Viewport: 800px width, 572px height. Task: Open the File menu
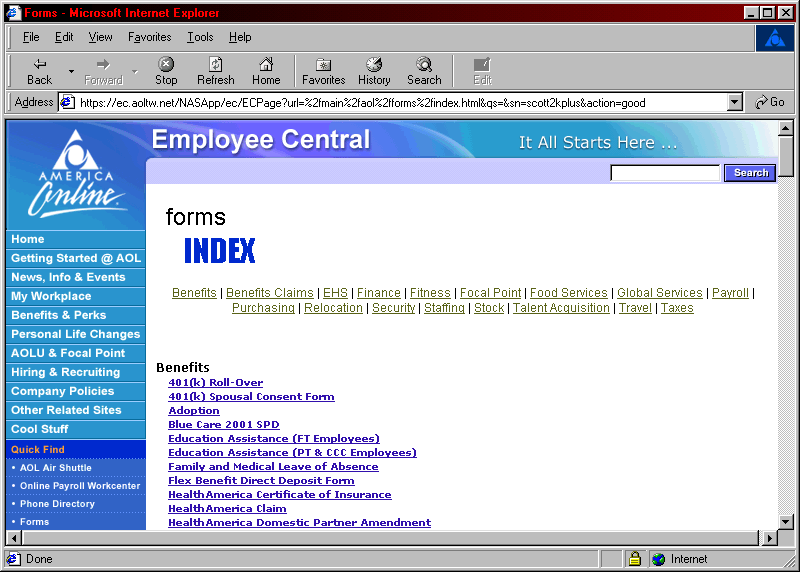click(x=31, y=37)
